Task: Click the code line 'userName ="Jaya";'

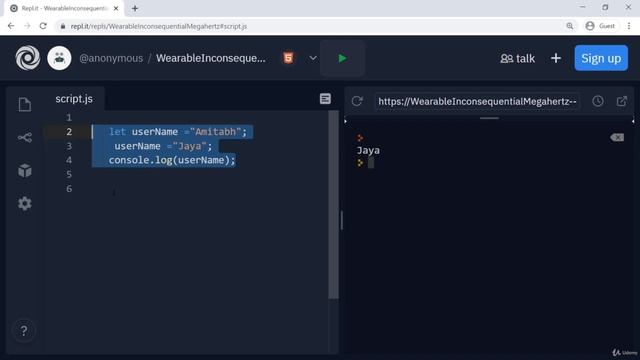Action: click(x=163, y=146)
